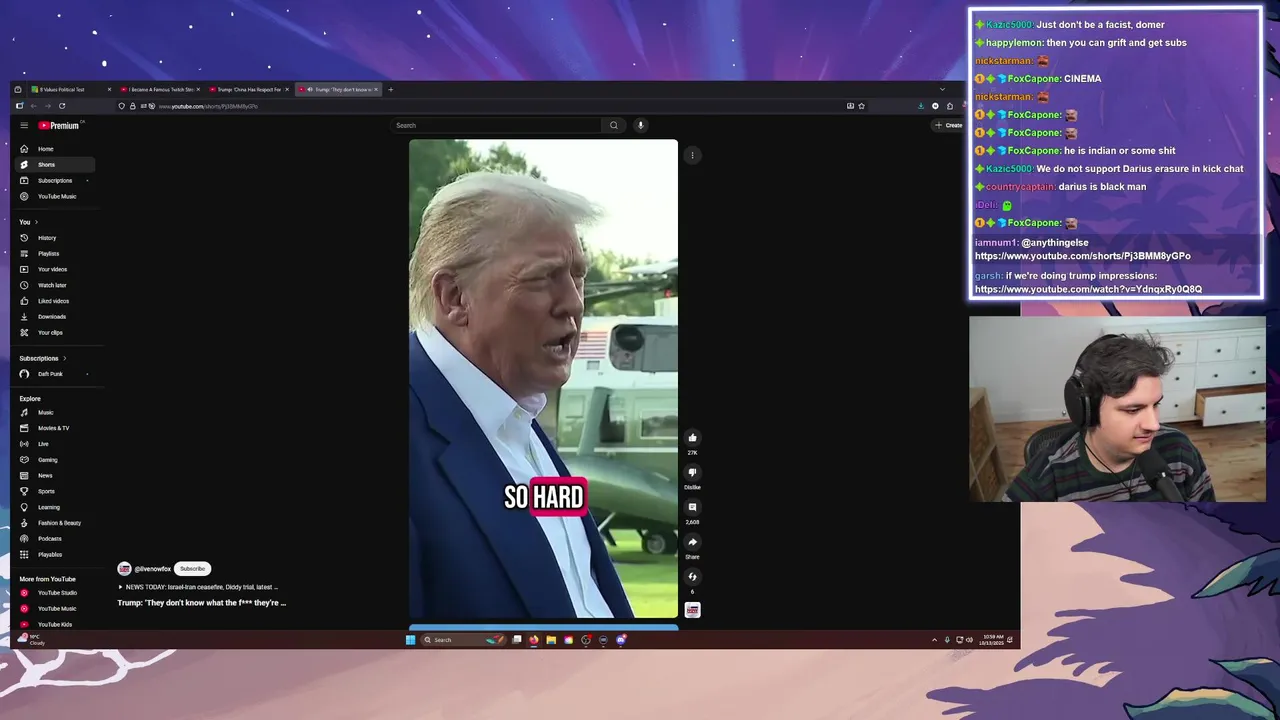Open youtube.com/watch link from garsh
This screenshot has width=1280, height=720.
coord(1088,290)
